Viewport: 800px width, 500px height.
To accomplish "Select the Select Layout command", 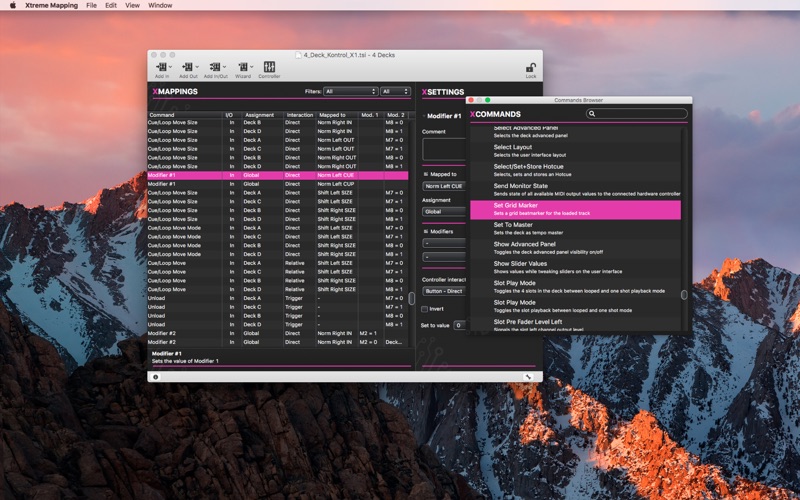I will tap(575, 151).
